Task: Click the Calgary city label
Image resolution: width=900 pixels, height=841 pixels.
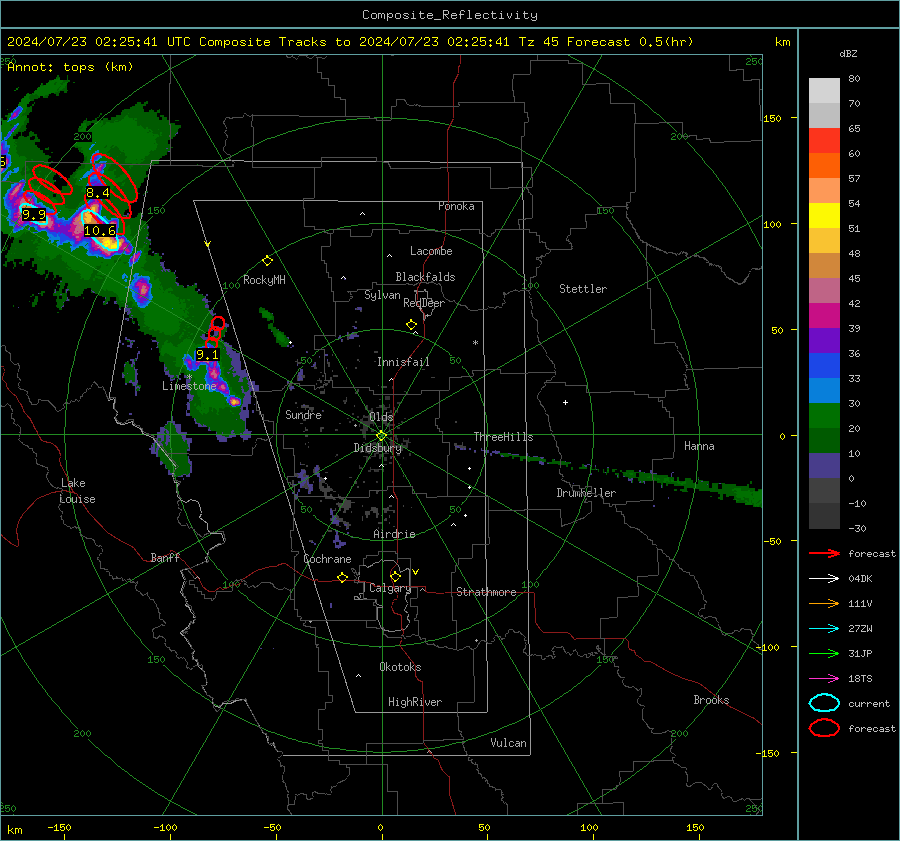Action: tap(390, 588)
